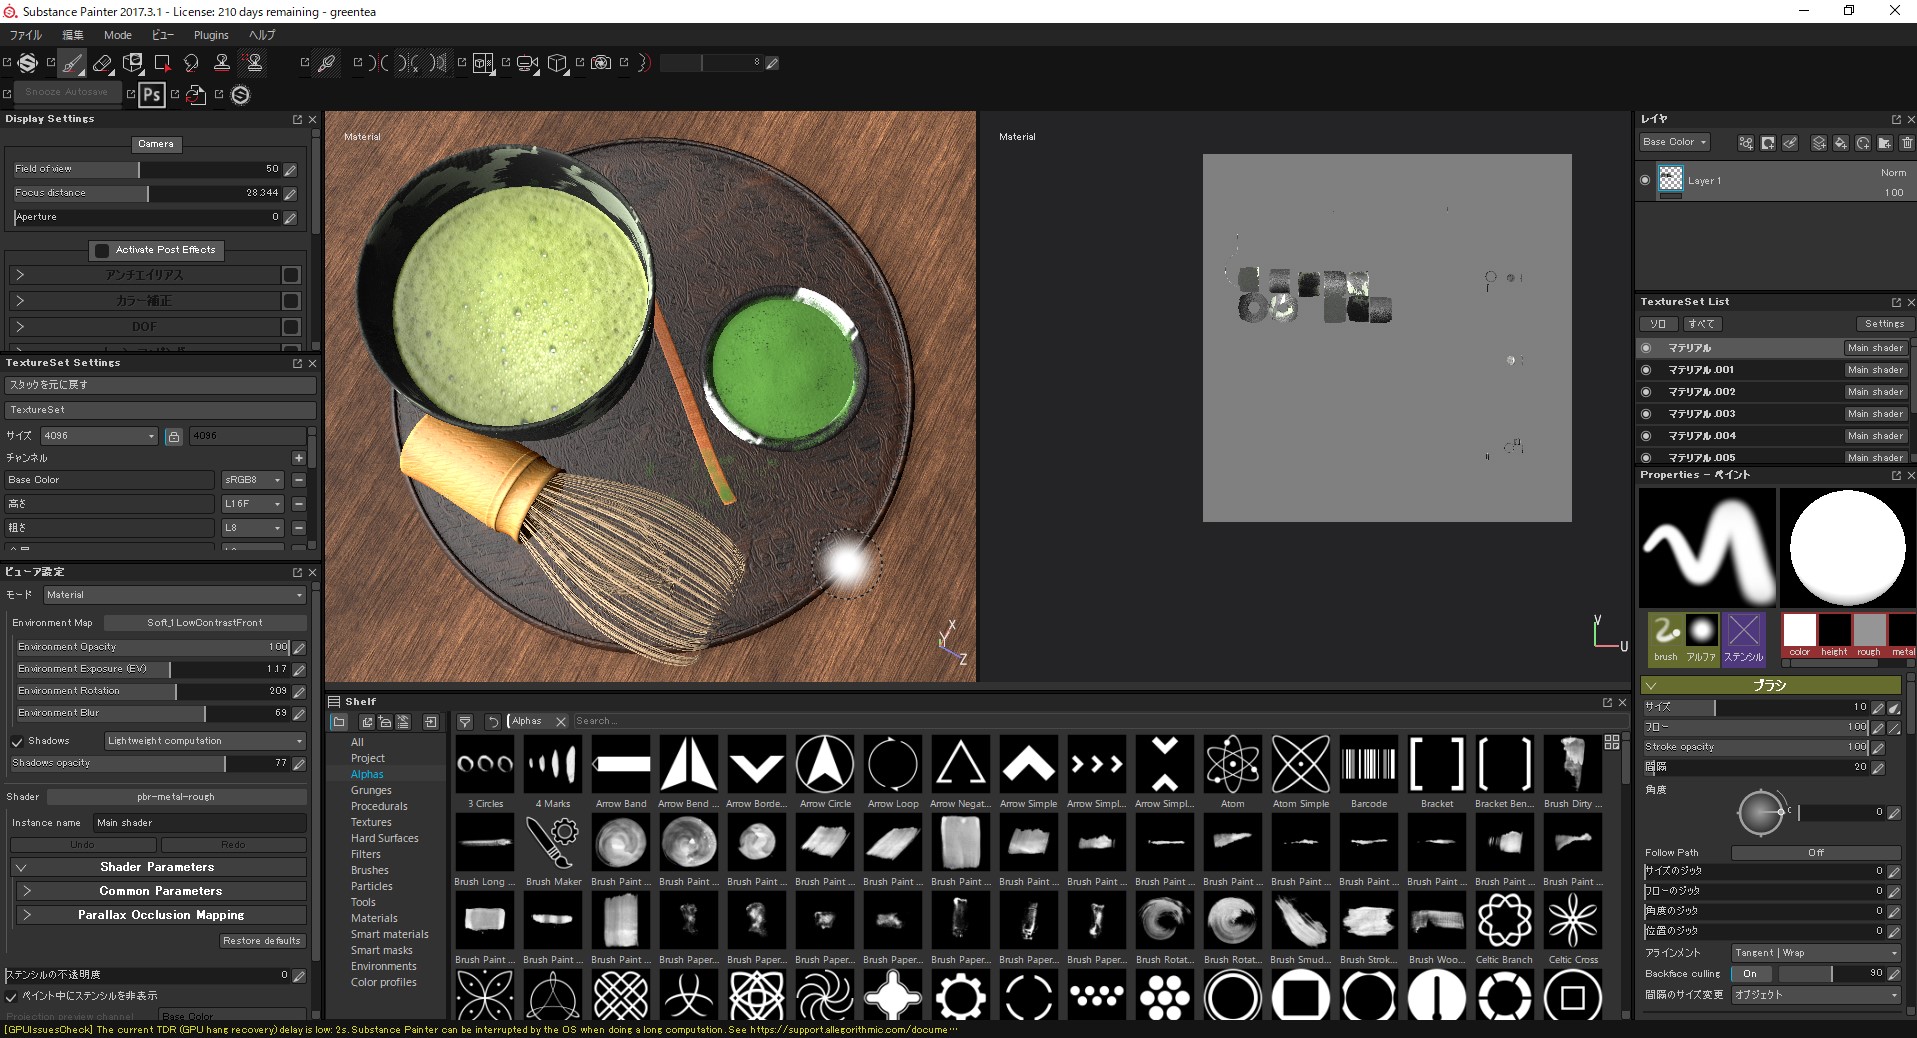Adjust the Field of view slider
This screenshot has height=1038, width=1917.
click(x=146, y=169)
